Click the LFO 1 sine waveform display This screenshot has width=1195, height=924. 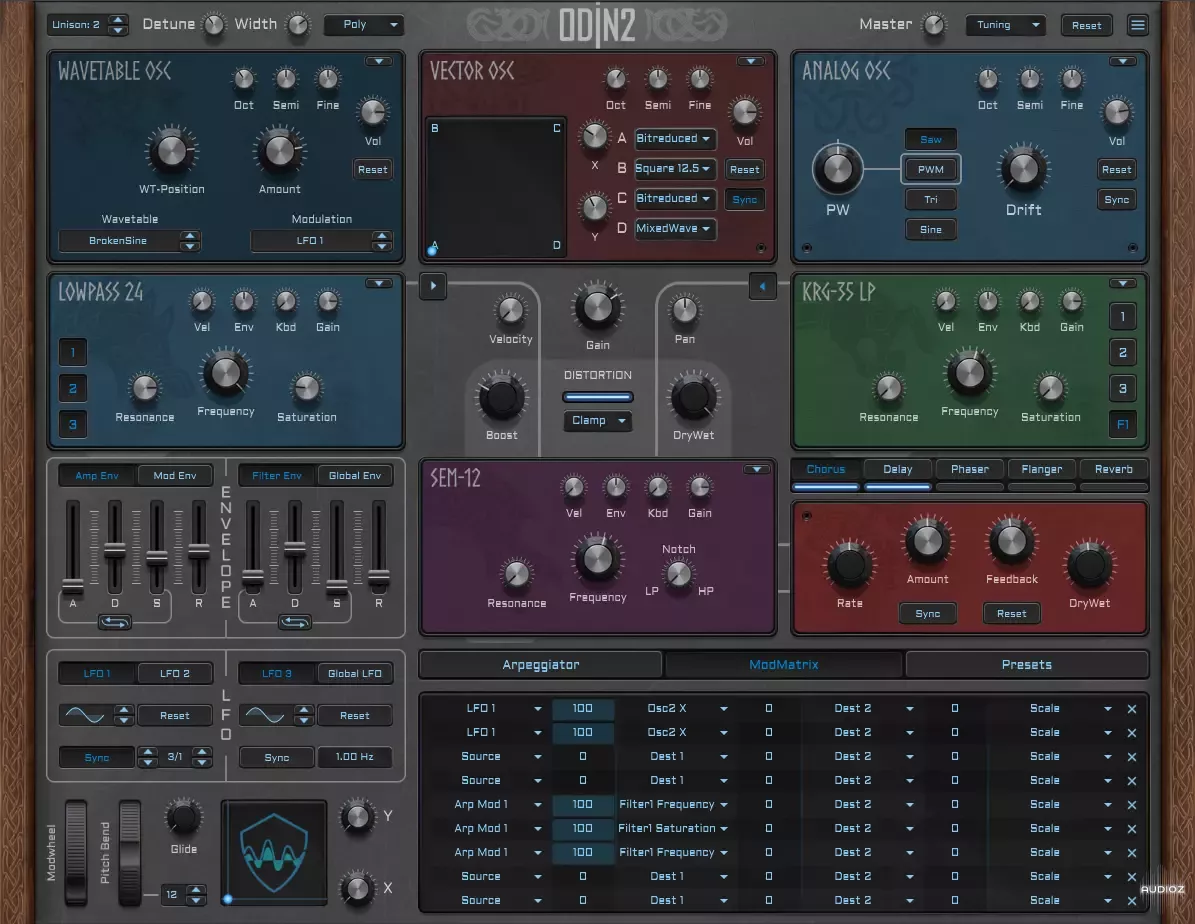tap(85, 715)
